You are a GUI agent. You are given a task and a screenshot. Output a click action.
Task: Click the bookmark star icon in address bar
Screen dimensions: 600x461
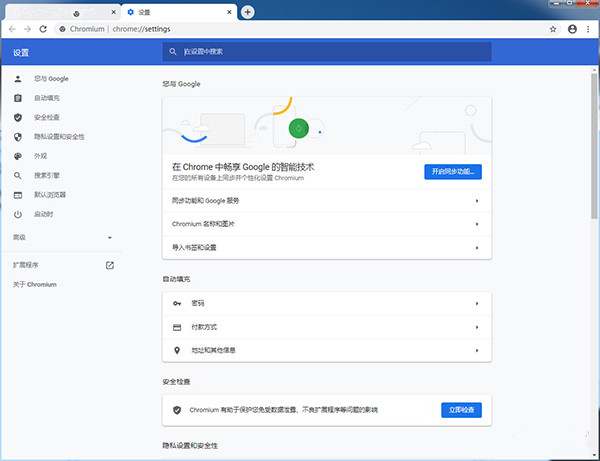pyautogui.click(x=553, y=29)
